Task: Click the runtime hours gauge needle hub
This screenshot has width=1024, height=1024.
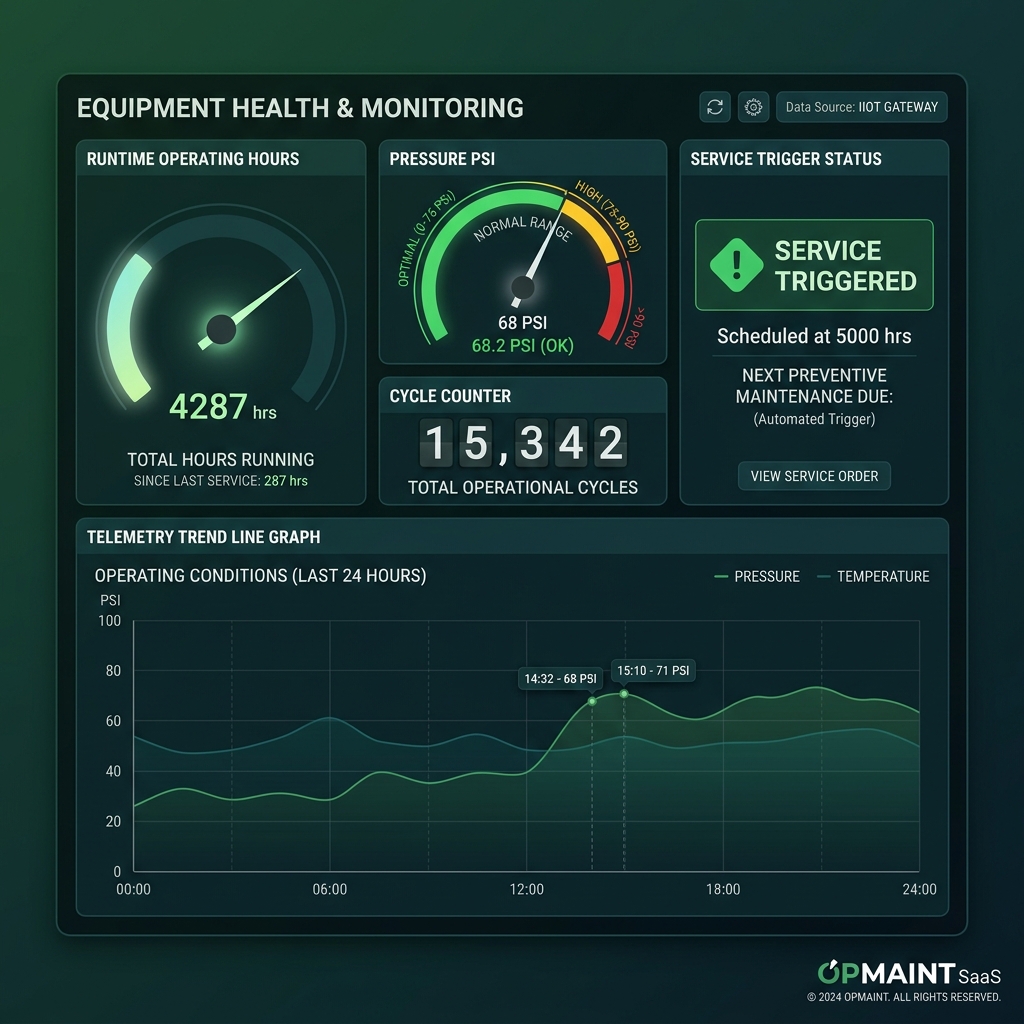Action: (x=221, y=329)
